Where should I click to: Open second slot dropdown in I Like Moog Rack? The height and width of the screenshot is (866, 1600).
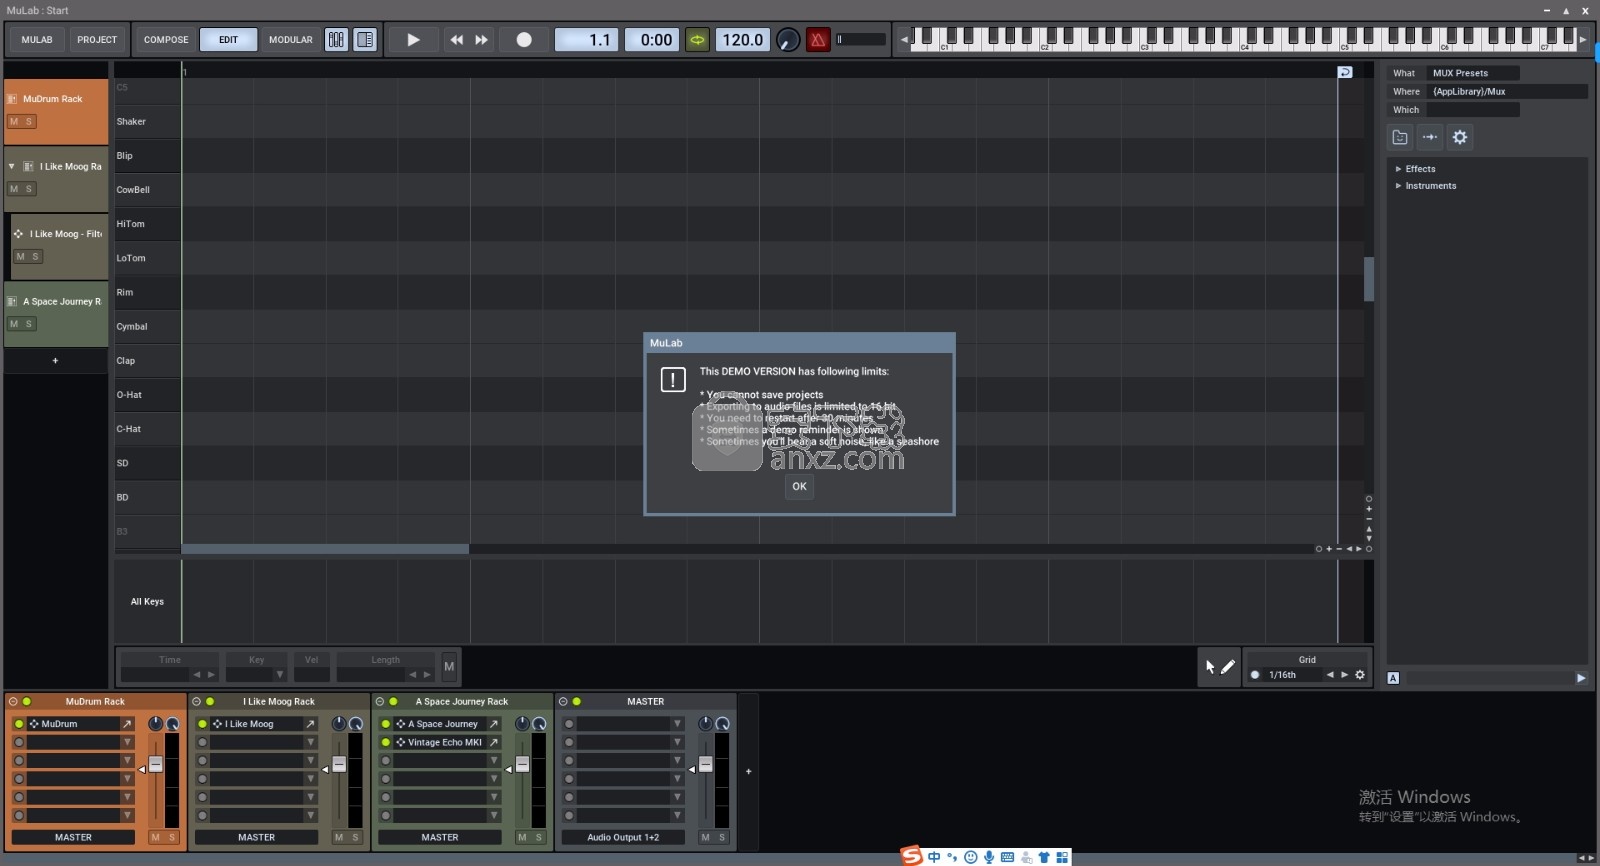coord(310,742)
